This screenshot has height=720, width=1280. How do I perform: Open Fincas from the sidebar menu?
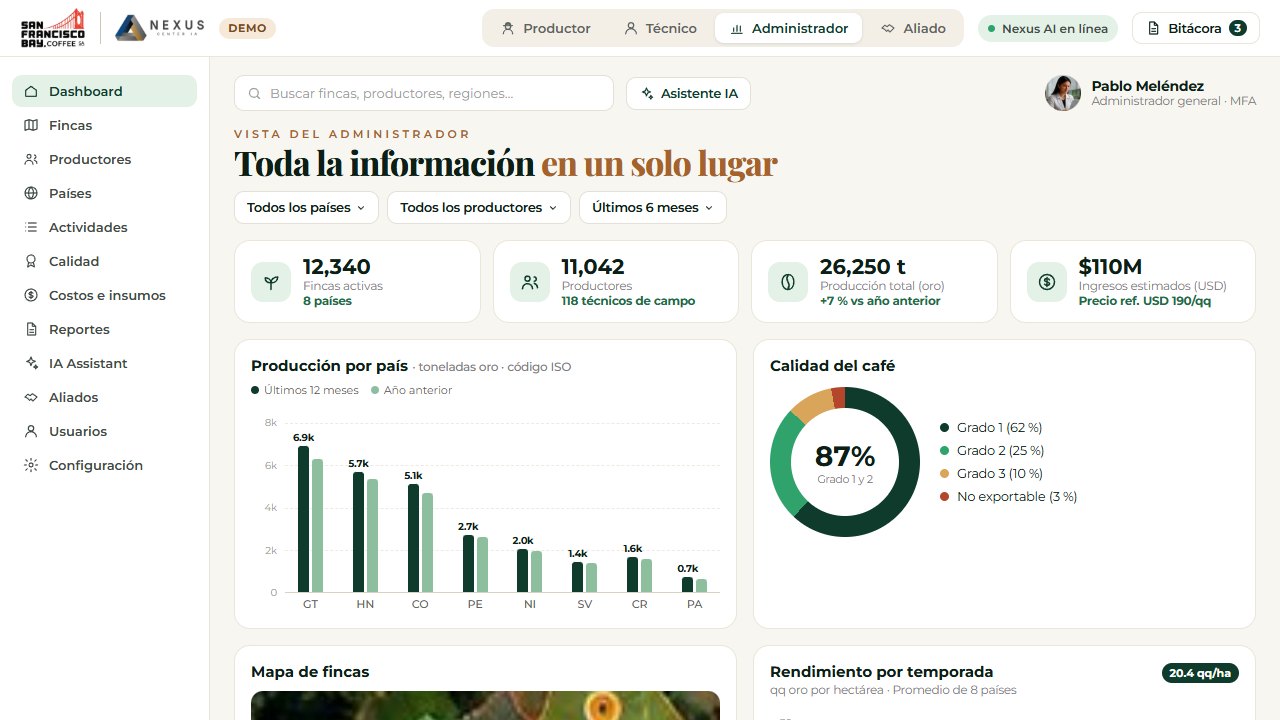[x=104, y=125]
